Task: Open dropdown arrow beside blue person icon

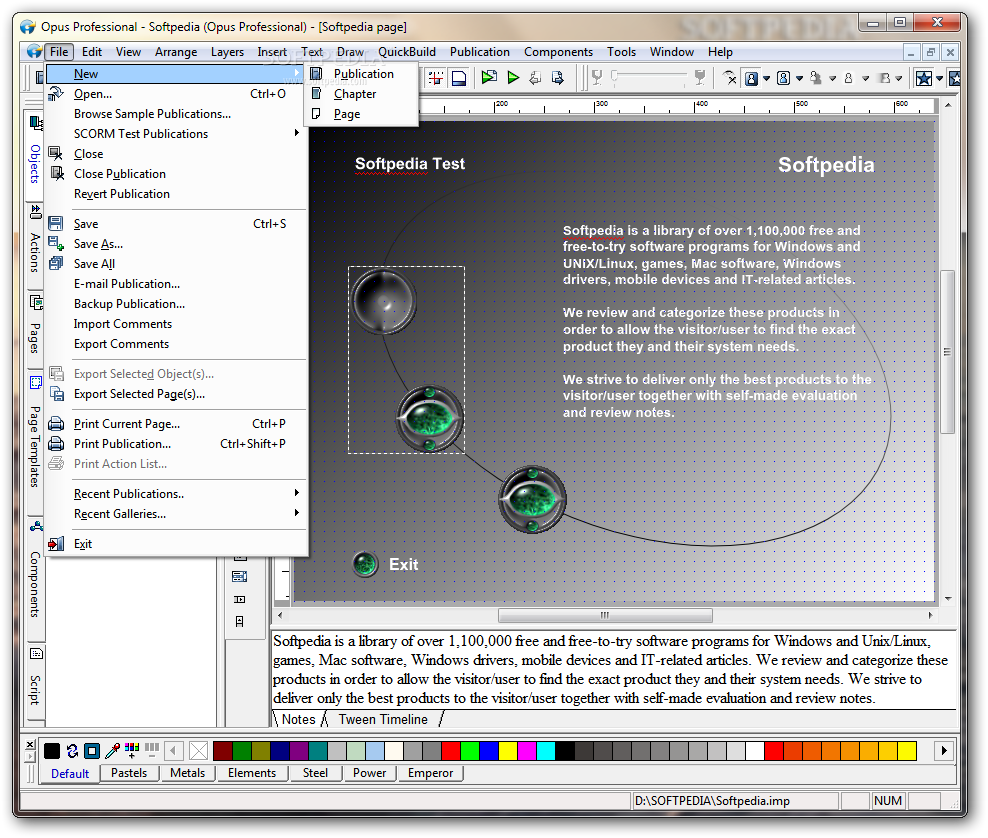Action: click(767, 79)
